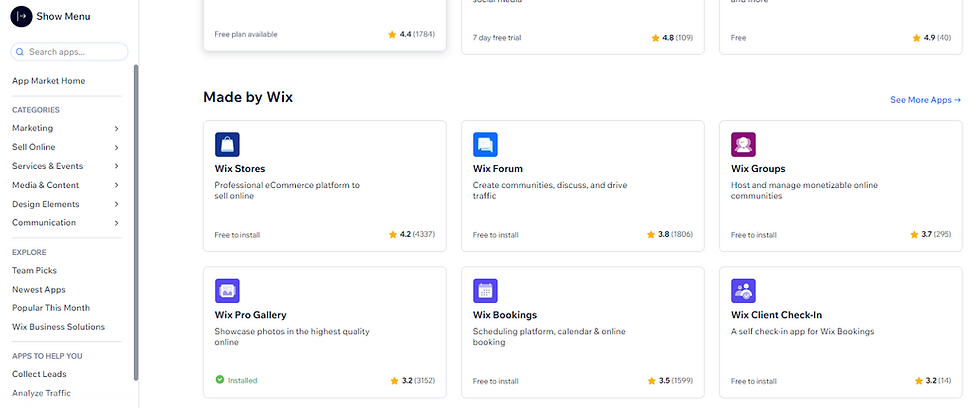
Task: Open the Wix Stores shopping bag icon
Action: 228,144
